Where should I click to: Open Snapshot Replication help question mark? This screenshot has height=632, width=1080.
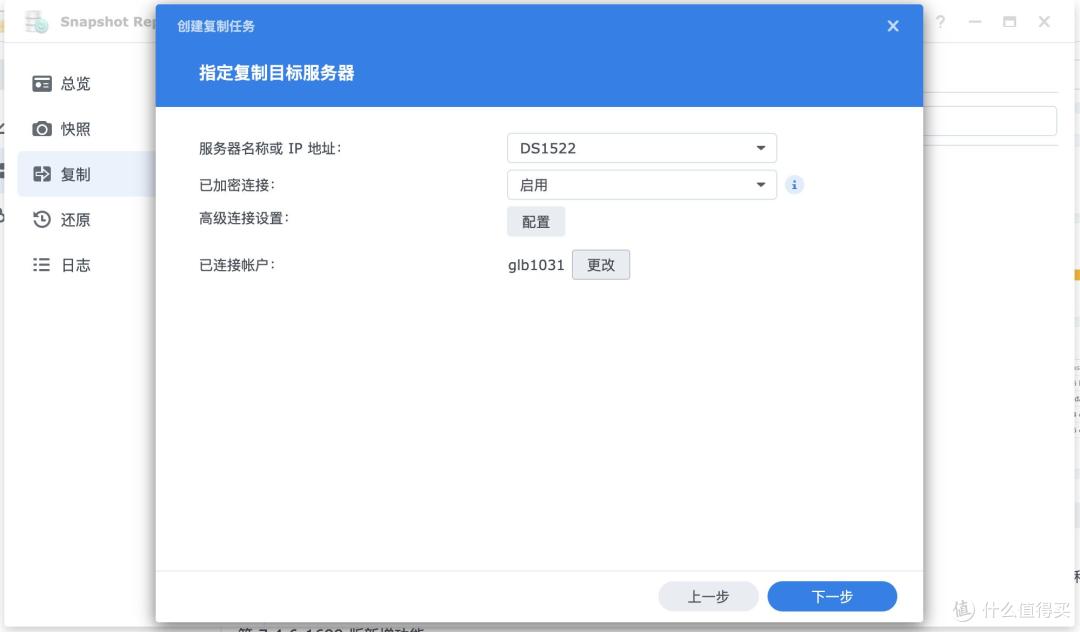point(940,22)
